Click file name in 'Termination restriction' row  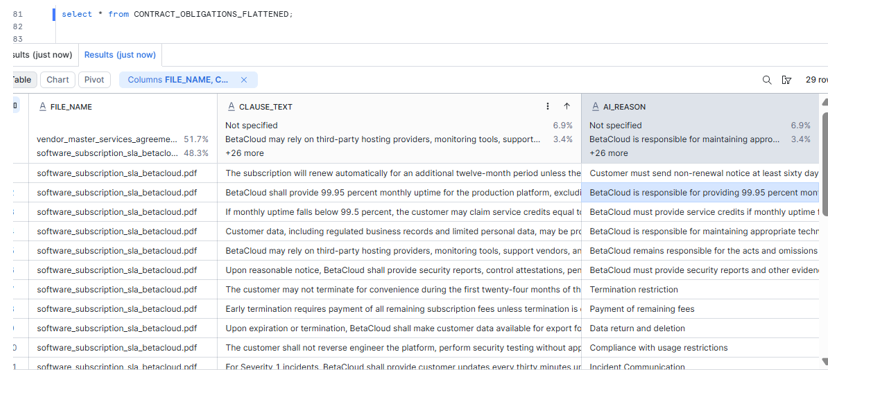coord(117,289)
